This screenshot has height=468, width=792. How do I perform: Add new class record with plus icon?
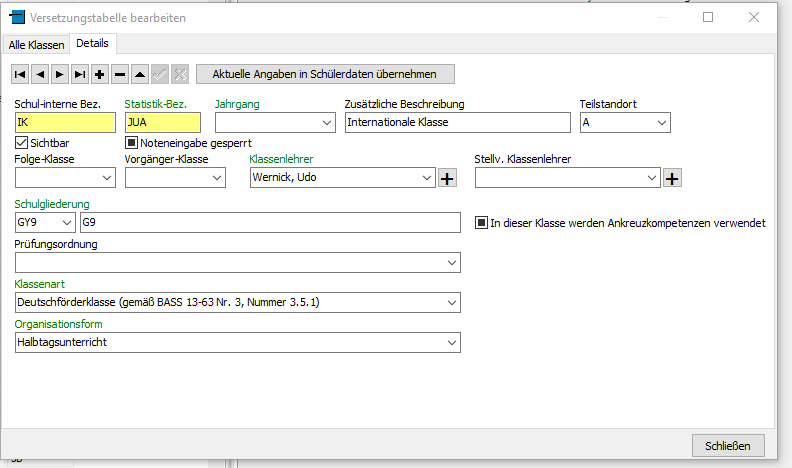point(100,74)
